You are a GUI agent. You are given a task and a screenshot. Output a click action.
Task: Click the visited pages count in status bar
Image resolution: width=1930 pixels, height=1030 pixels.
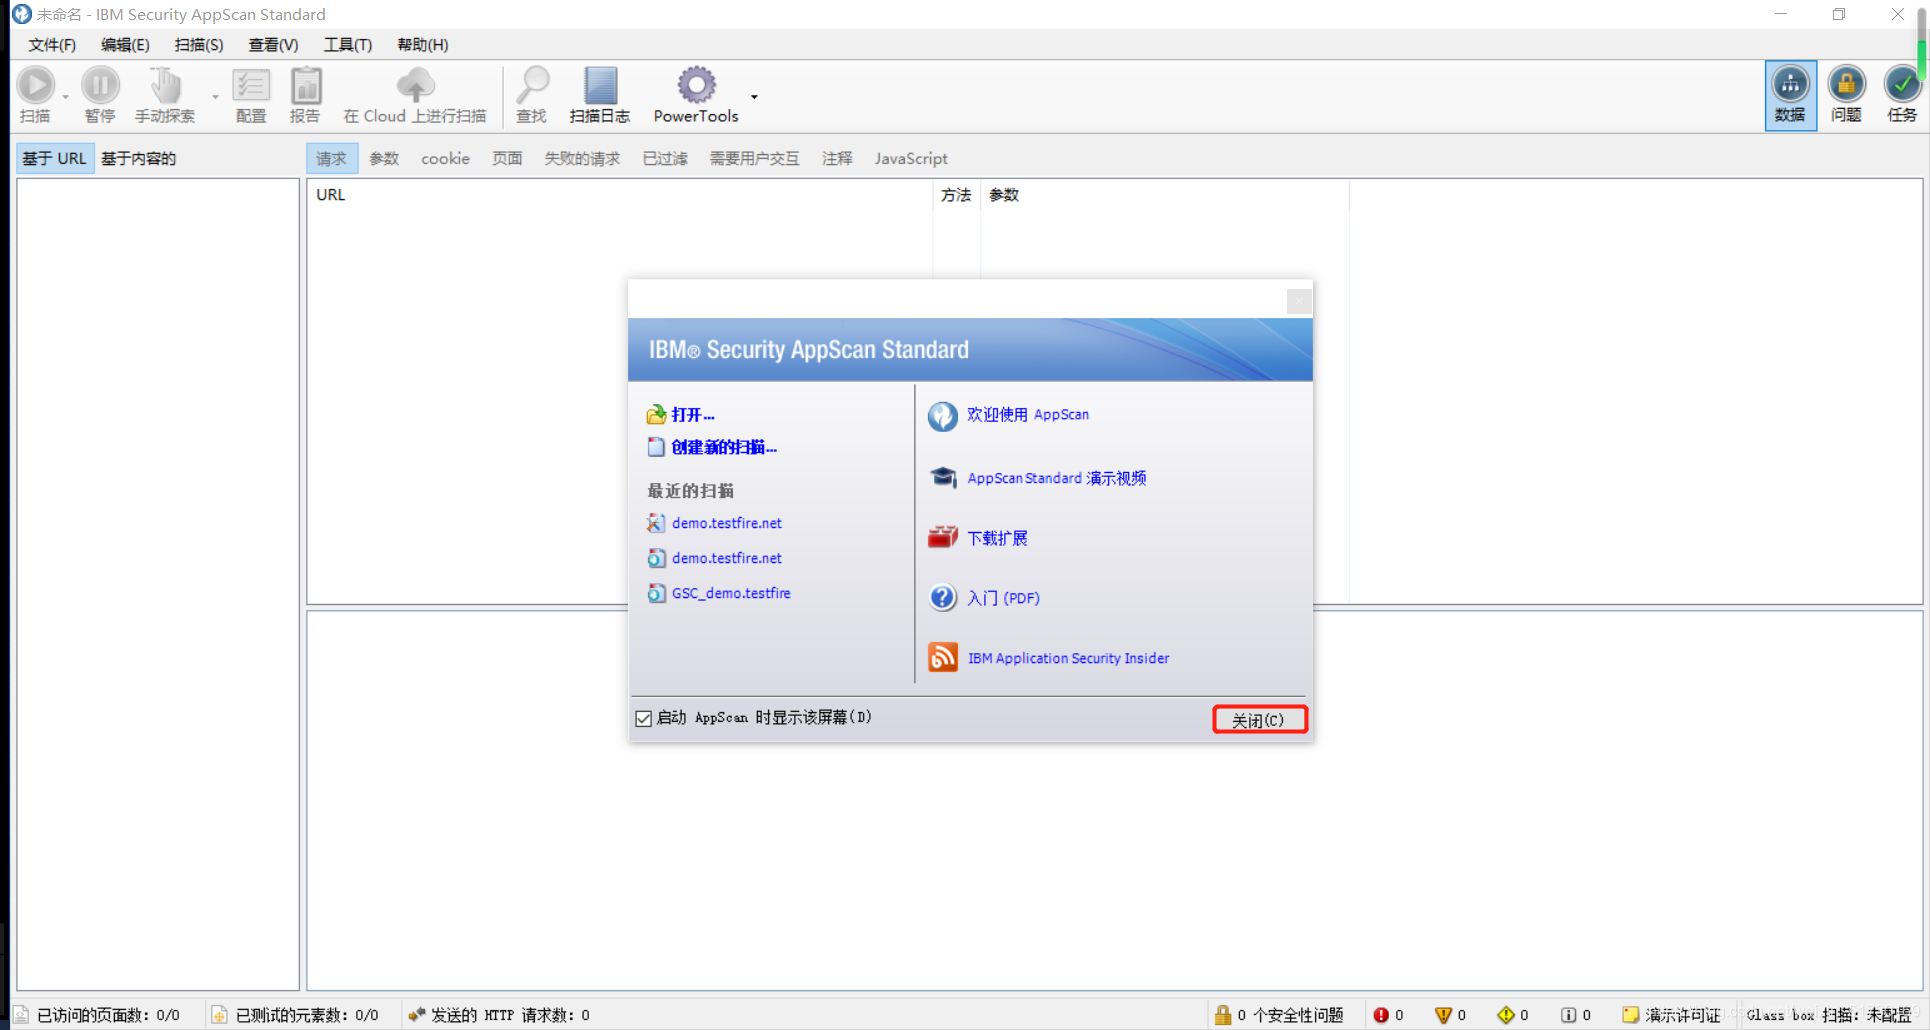click(x=108, y=1015)
